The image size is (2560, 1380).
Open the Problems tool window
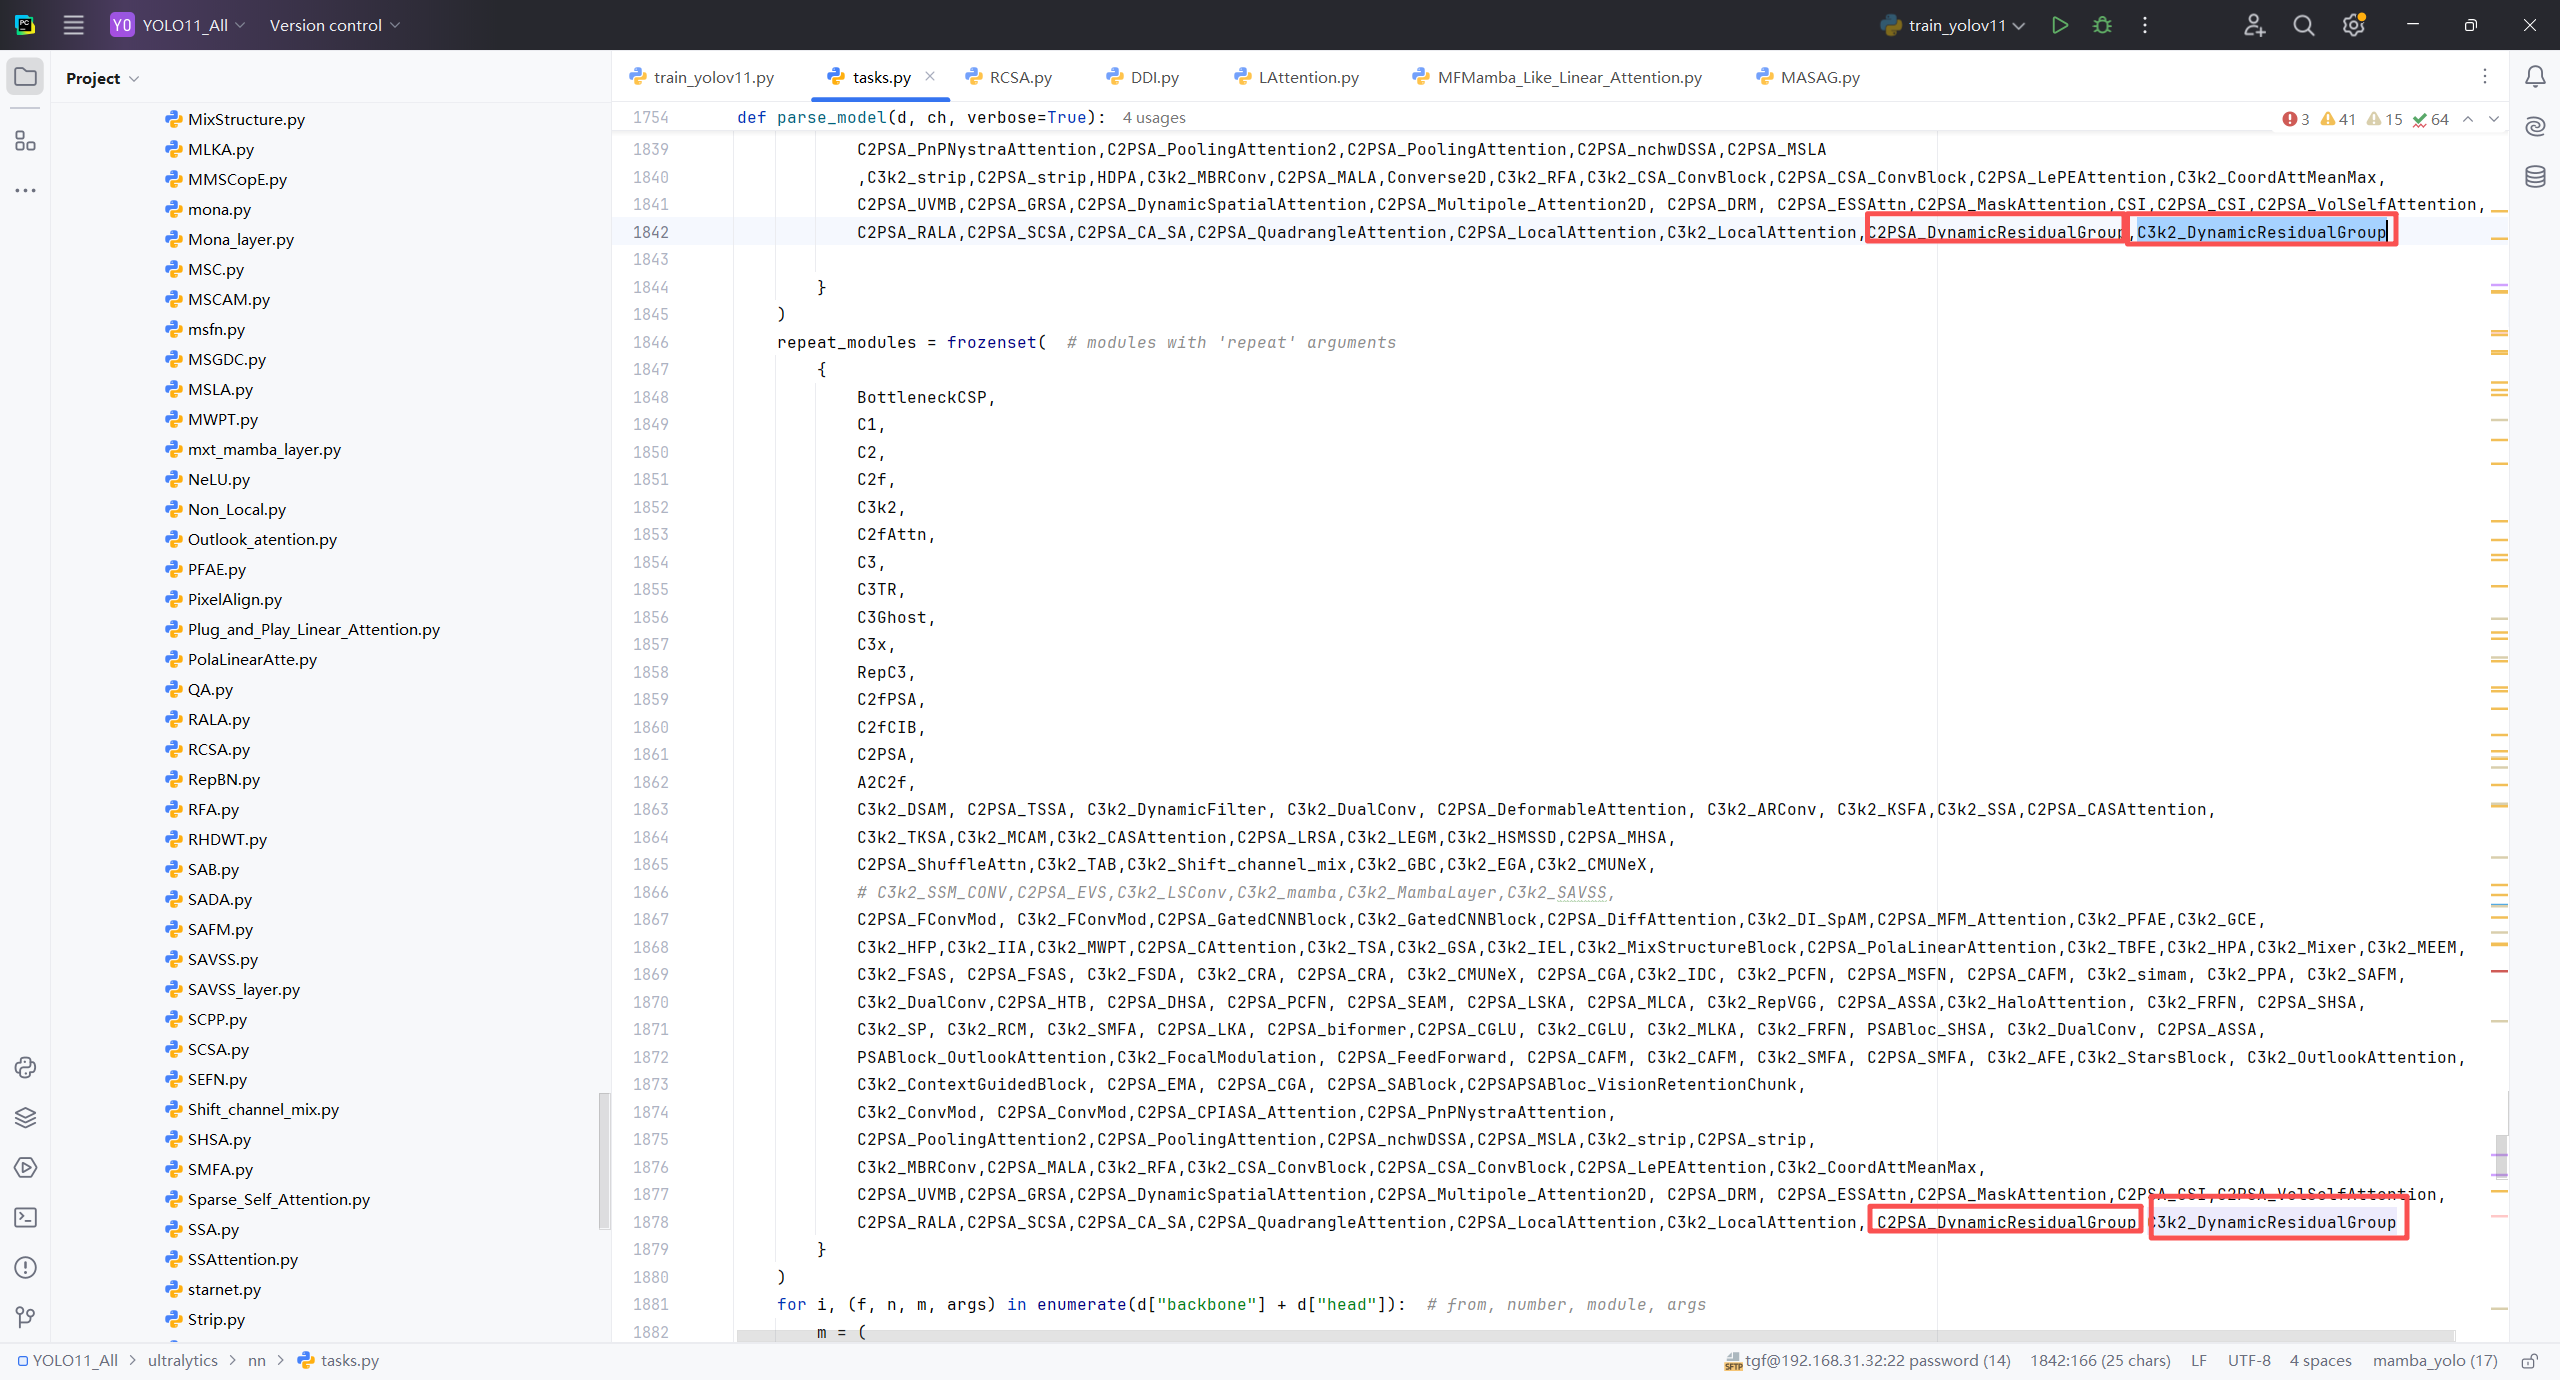[25, 1268]
